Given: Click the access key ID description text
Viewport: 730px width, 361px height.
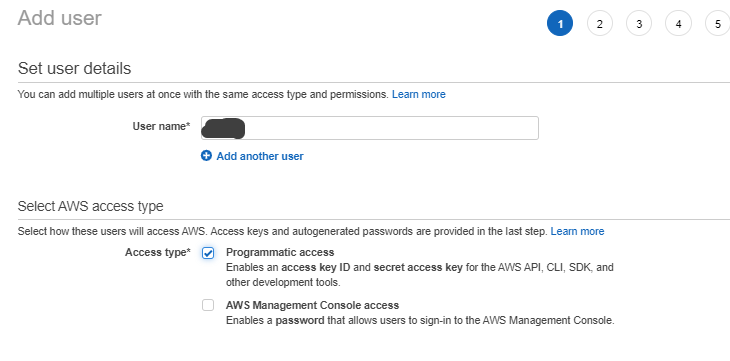Looking at the screenshot, I should 419,275.
